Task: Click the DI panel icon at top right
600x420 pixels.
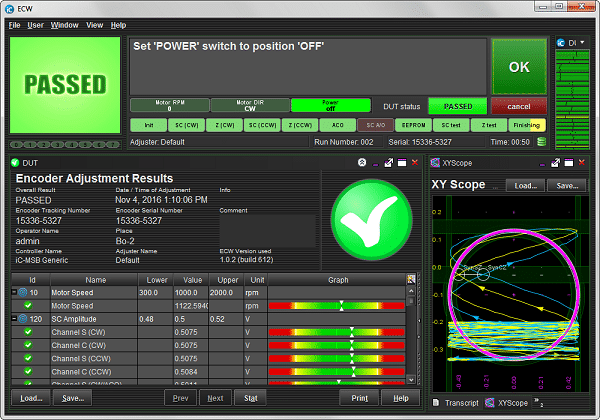Action: coord(559,43)
